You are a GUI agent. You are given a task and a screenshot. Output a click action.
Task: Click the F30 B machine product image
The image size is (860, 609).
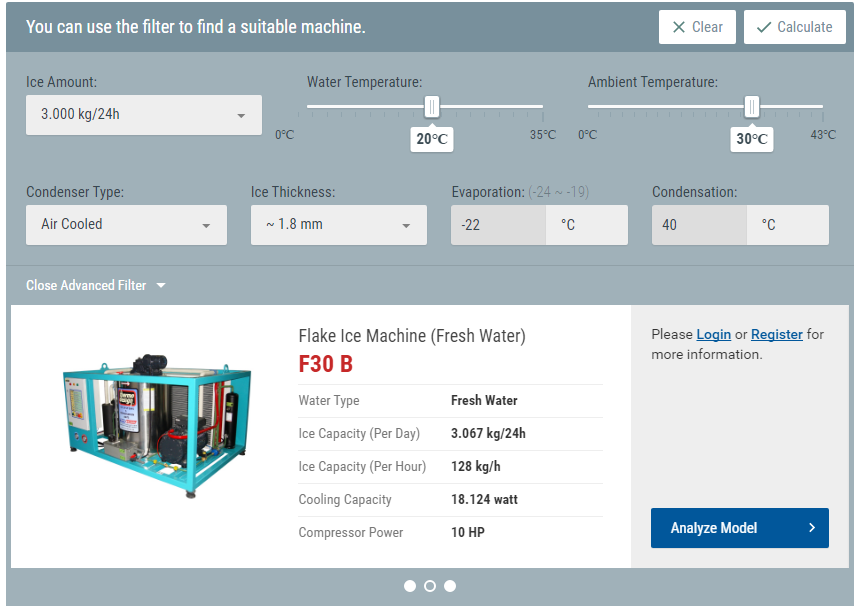(157, 426)
